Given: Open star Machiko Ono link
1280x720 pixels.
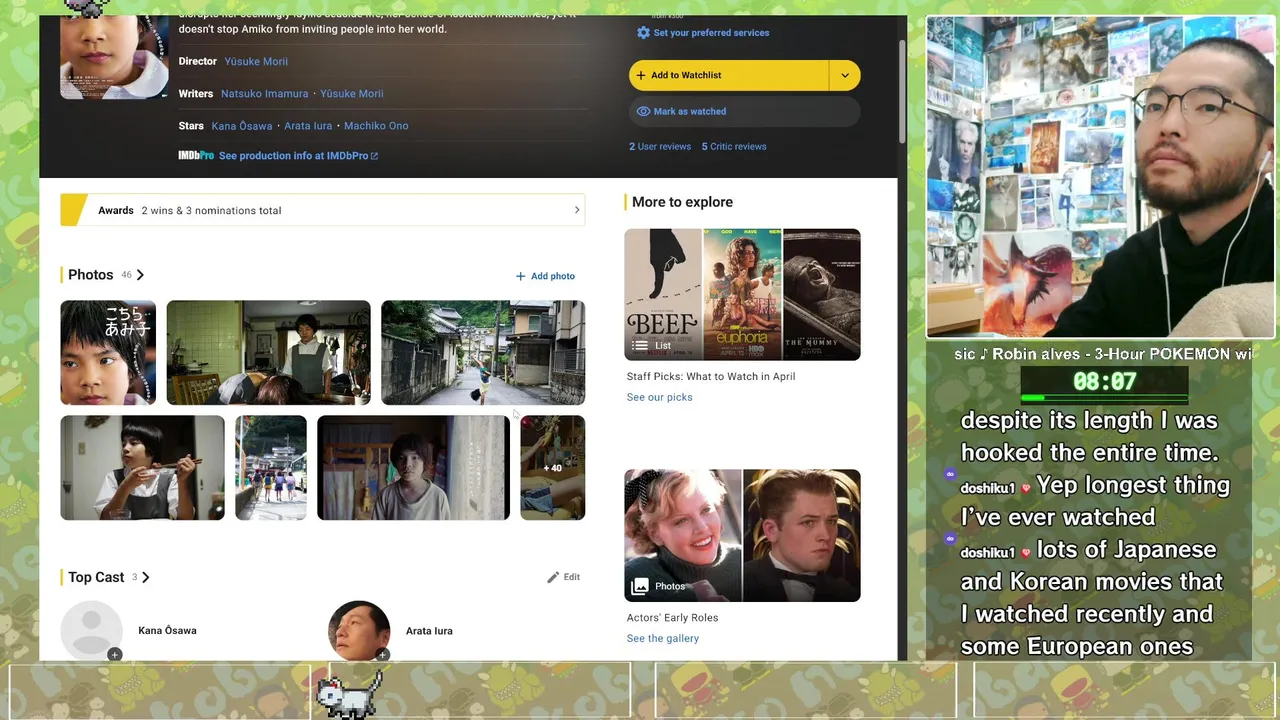Looking at the screenshot, I should [x=376, y=125].
